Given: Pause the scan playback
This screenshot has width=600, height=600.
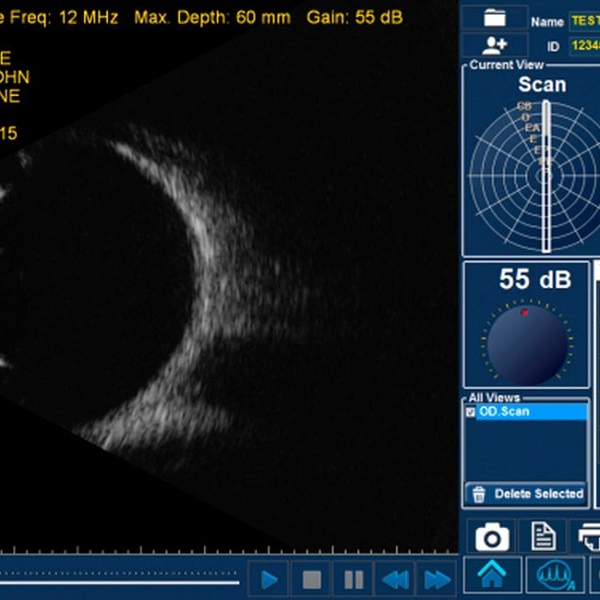Looking at the screenshot, I should (x=353, y=579).
